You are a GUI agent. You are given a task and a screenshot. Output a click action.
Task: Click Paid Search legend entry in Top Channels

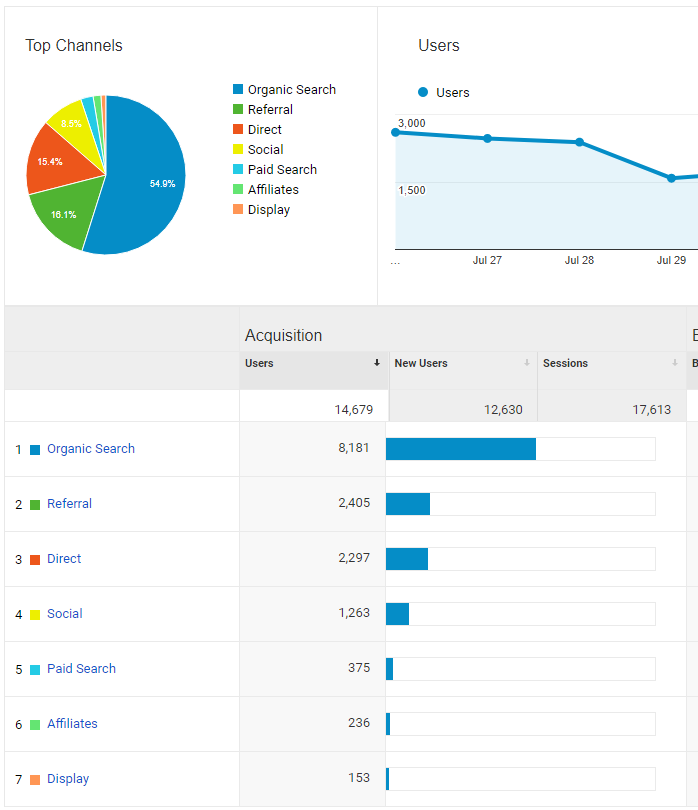tap(275, 169)
